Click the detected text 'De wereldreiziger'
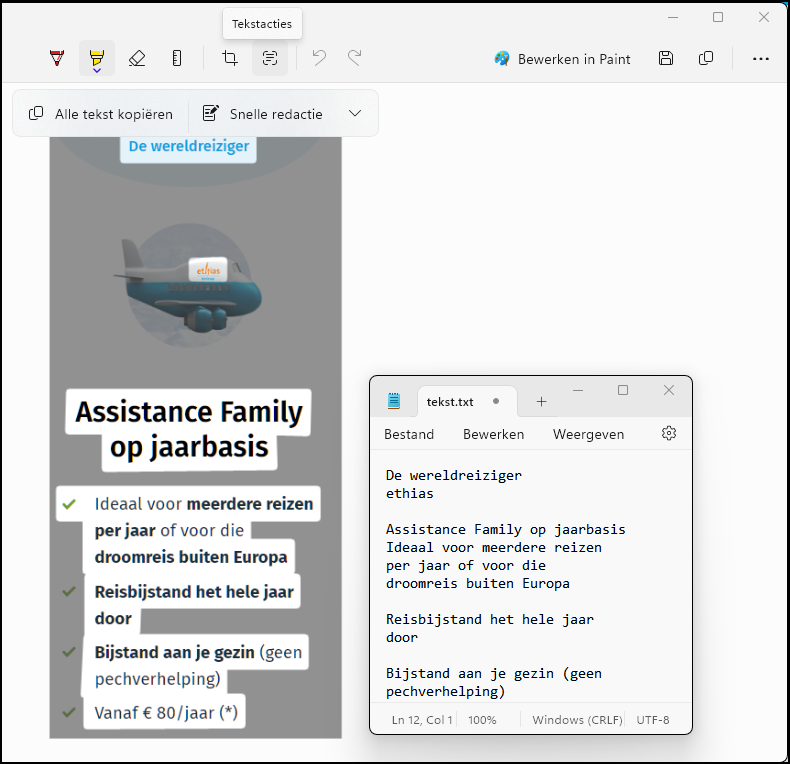This screenshot has width=790, height=764. pos(188,146)
